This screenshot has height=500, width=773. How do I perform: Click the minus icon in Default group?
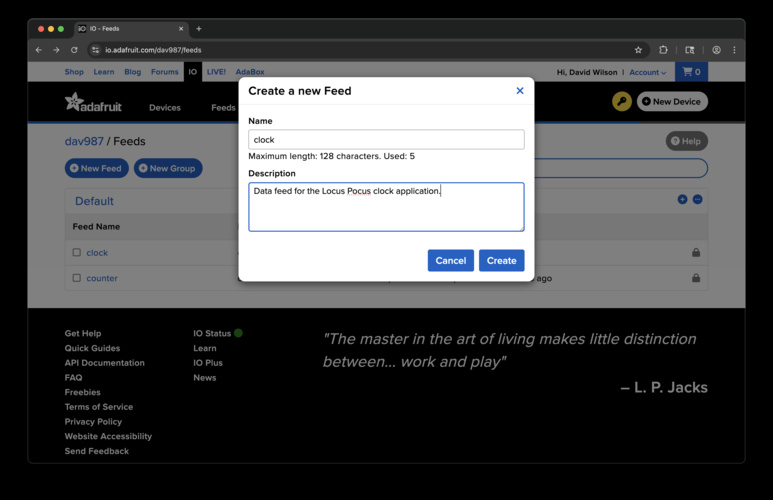click(x=698, y=199)
